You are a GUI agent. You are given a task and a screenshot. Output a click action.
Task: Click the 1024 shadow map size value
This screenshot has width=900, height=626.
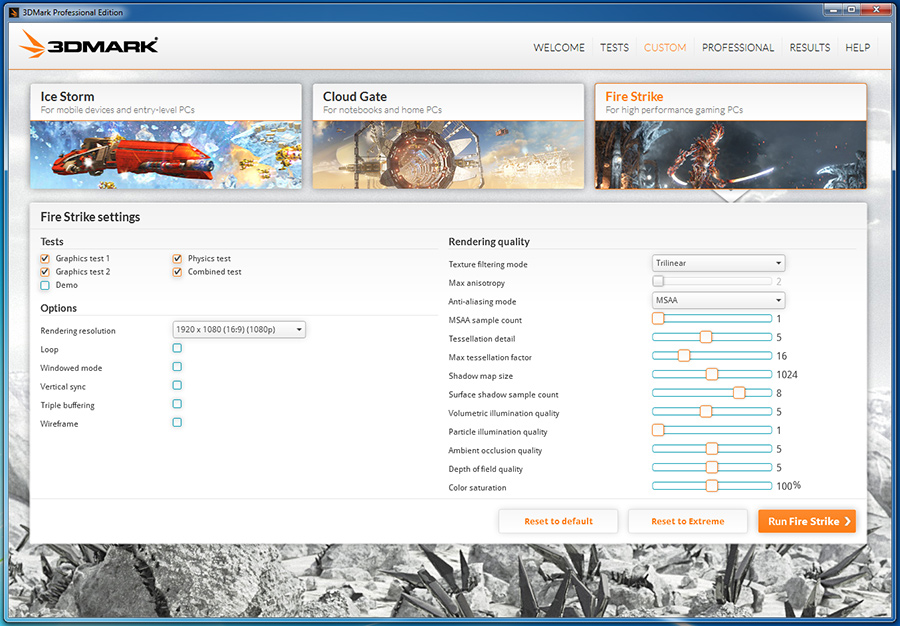coord(787,375)
